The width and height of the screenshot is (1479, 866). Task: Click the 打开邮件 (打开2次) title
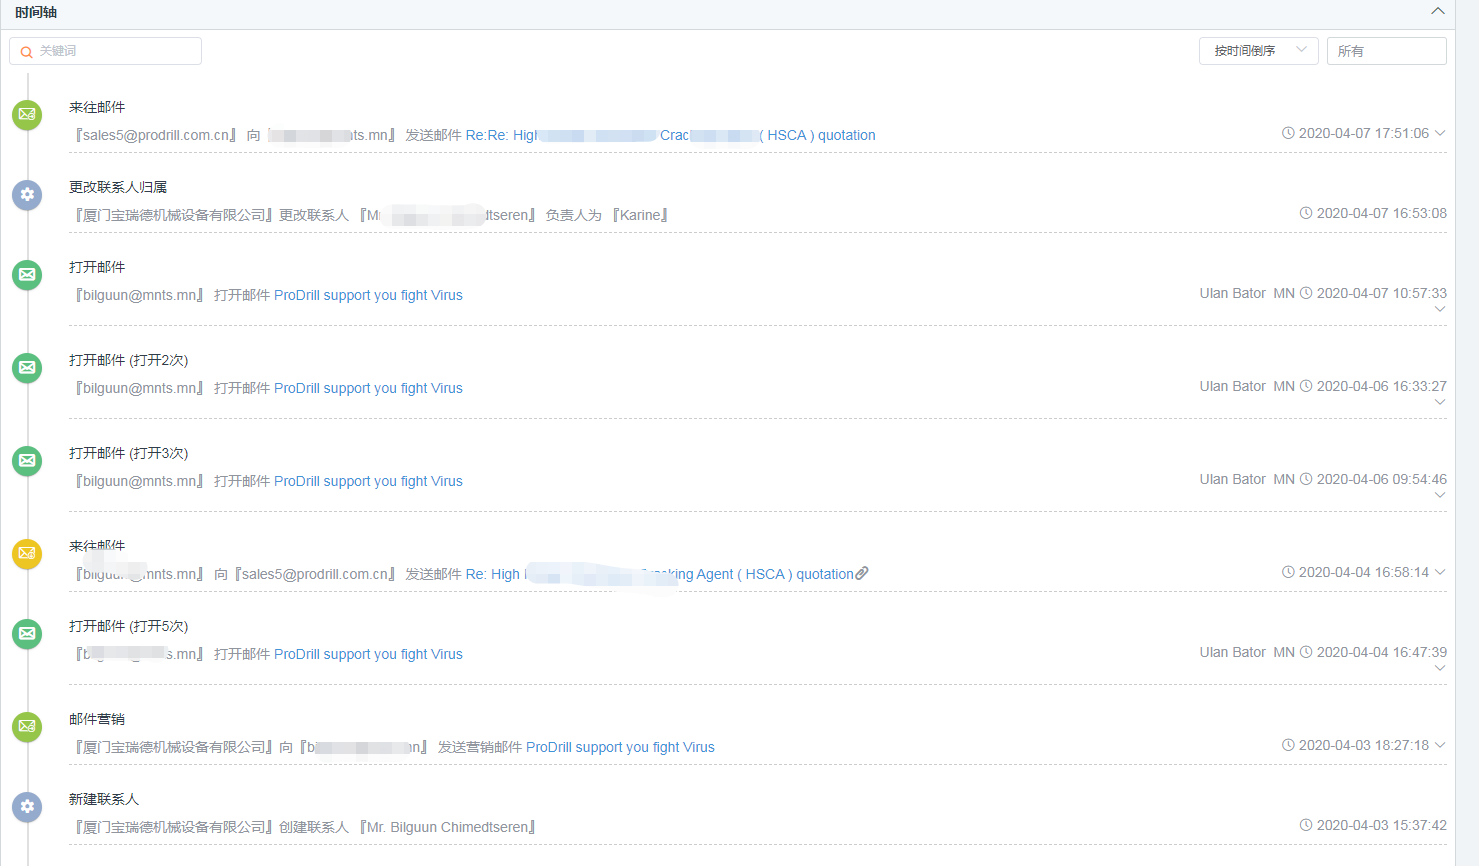[x=128, y=360]
